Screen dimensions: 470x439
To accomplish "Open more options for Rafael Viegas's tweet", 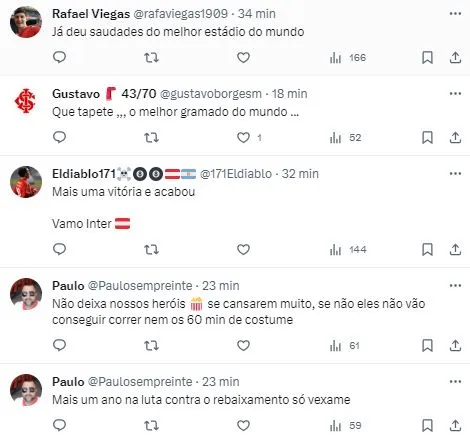I will [x=455, y=14].
